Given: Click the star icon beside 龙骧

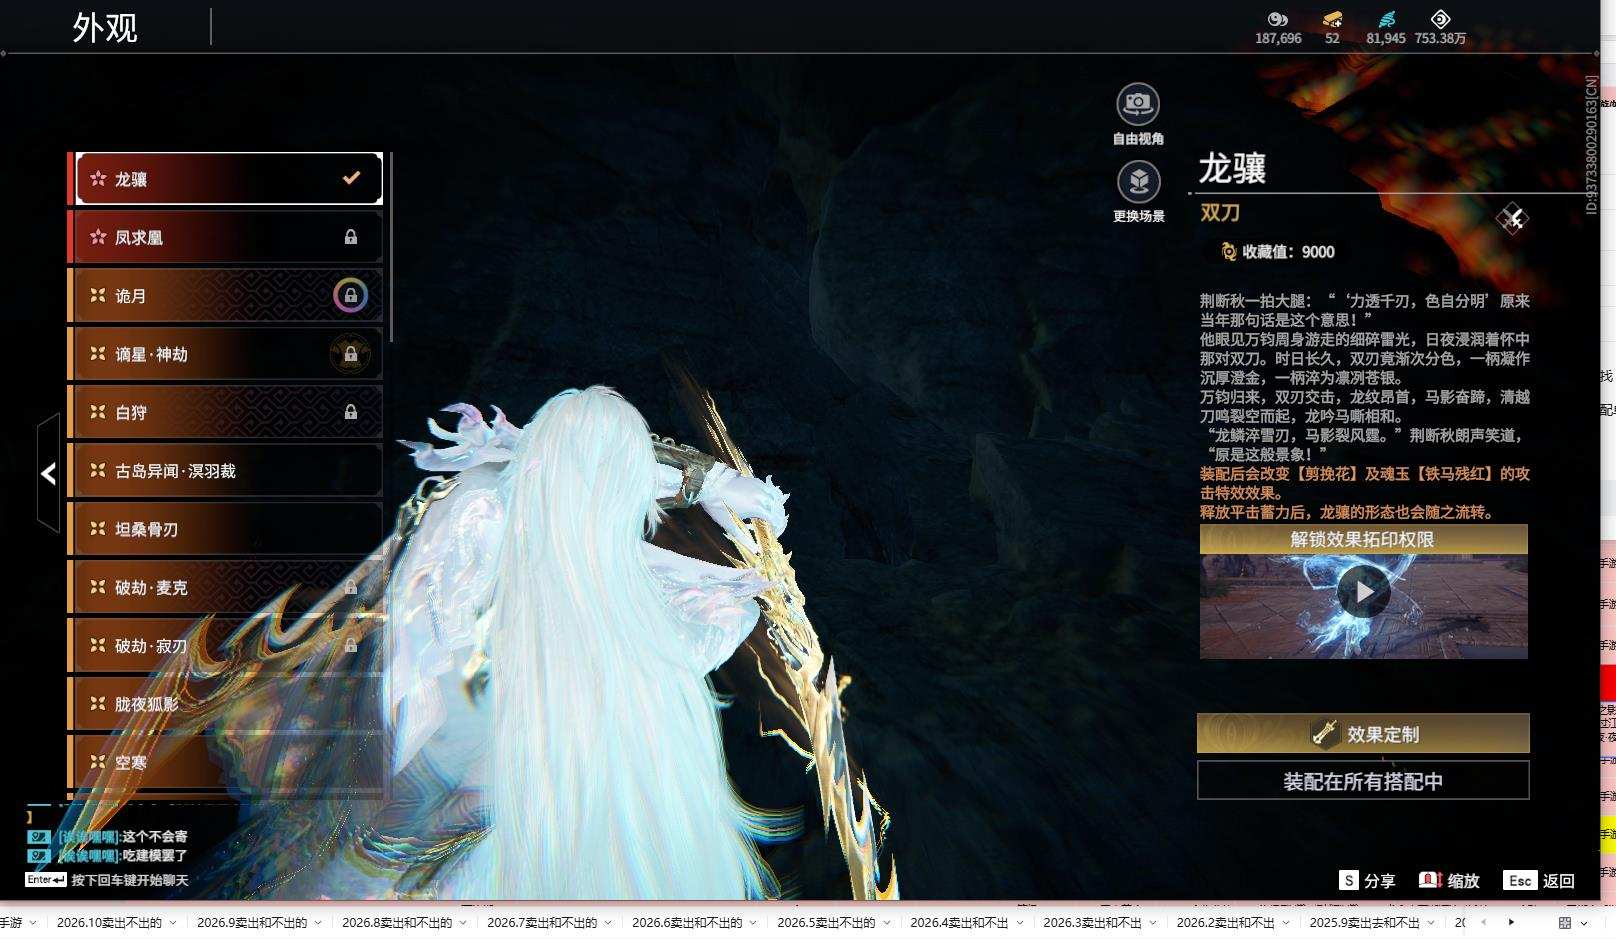Looking at the screenshot, I should pos(98,179).
